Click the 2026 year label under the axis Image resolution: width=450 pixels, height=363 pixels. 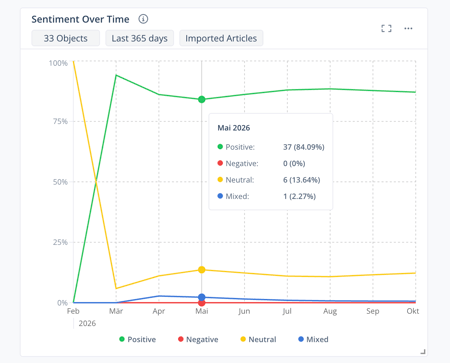click(87, 323)
